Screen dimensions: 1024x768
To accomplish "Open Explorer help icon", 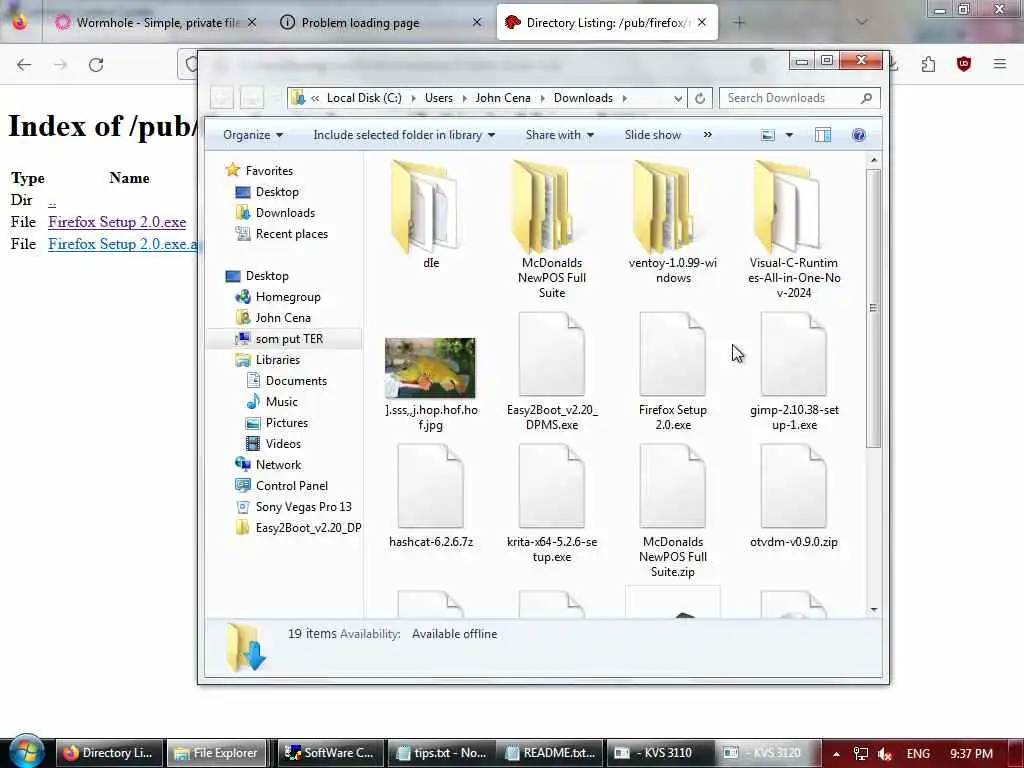I will 859,135.
